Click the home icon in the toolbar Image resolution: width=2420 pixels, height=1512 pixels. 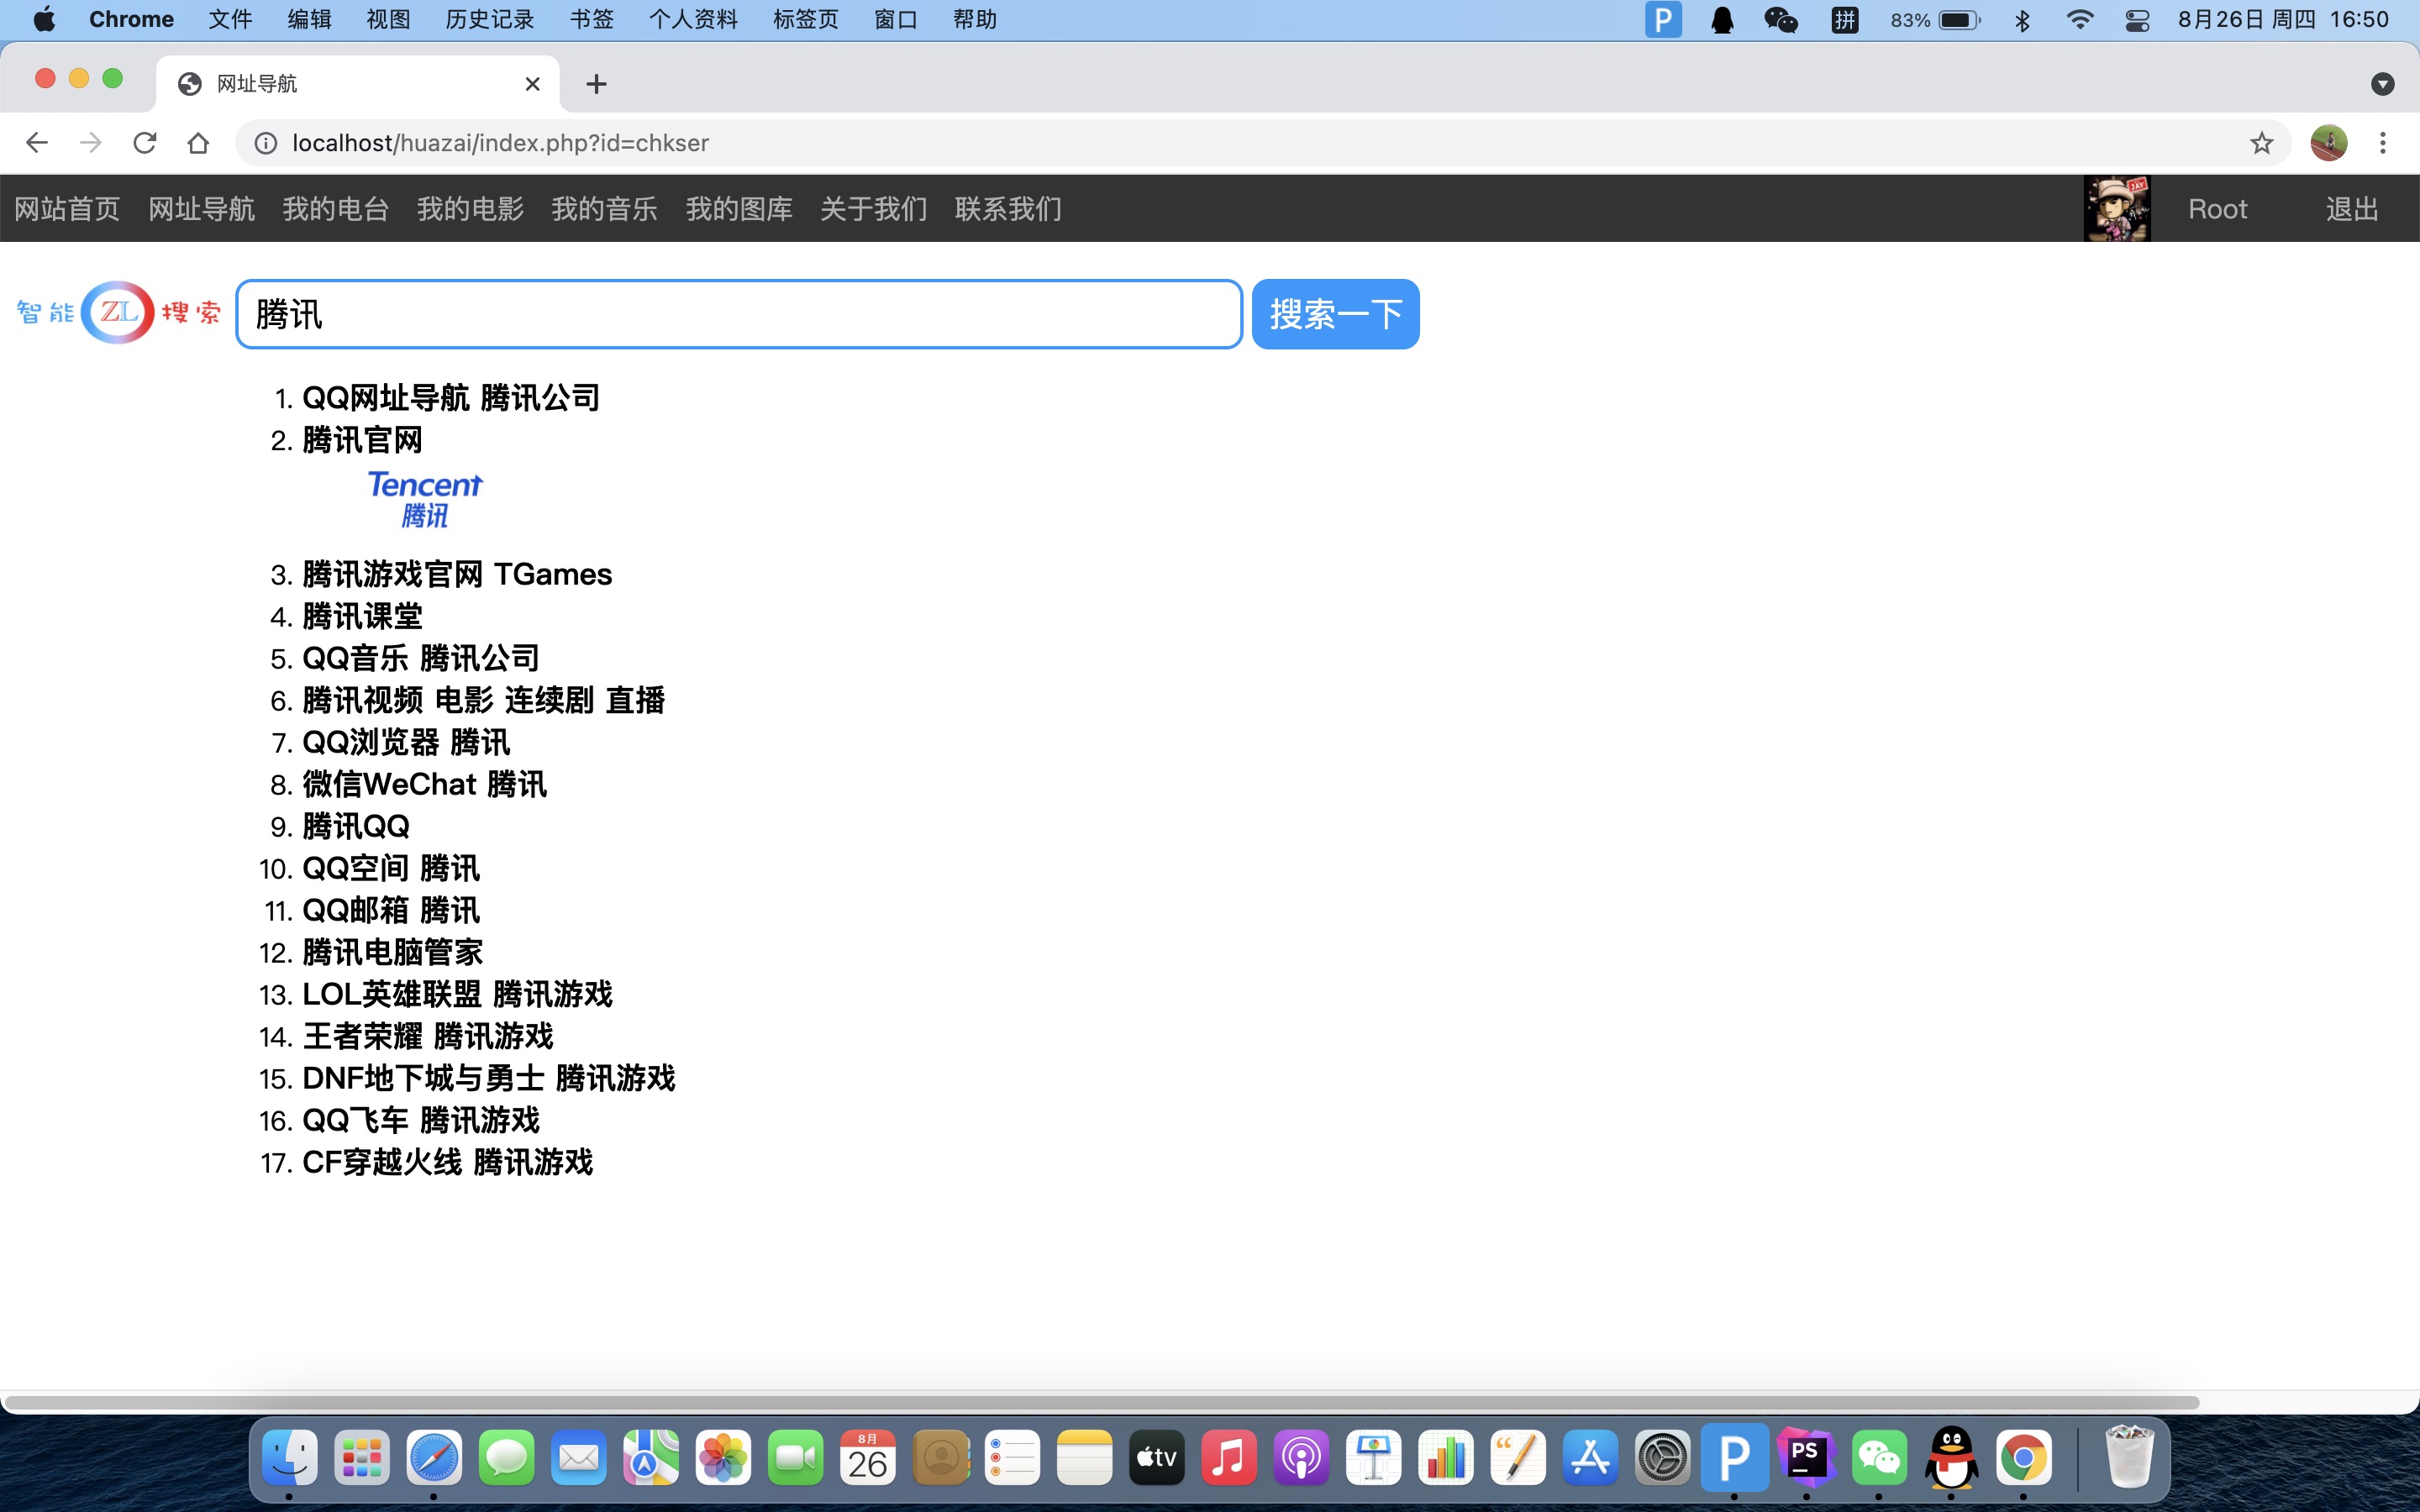click(x=198, y=143)
